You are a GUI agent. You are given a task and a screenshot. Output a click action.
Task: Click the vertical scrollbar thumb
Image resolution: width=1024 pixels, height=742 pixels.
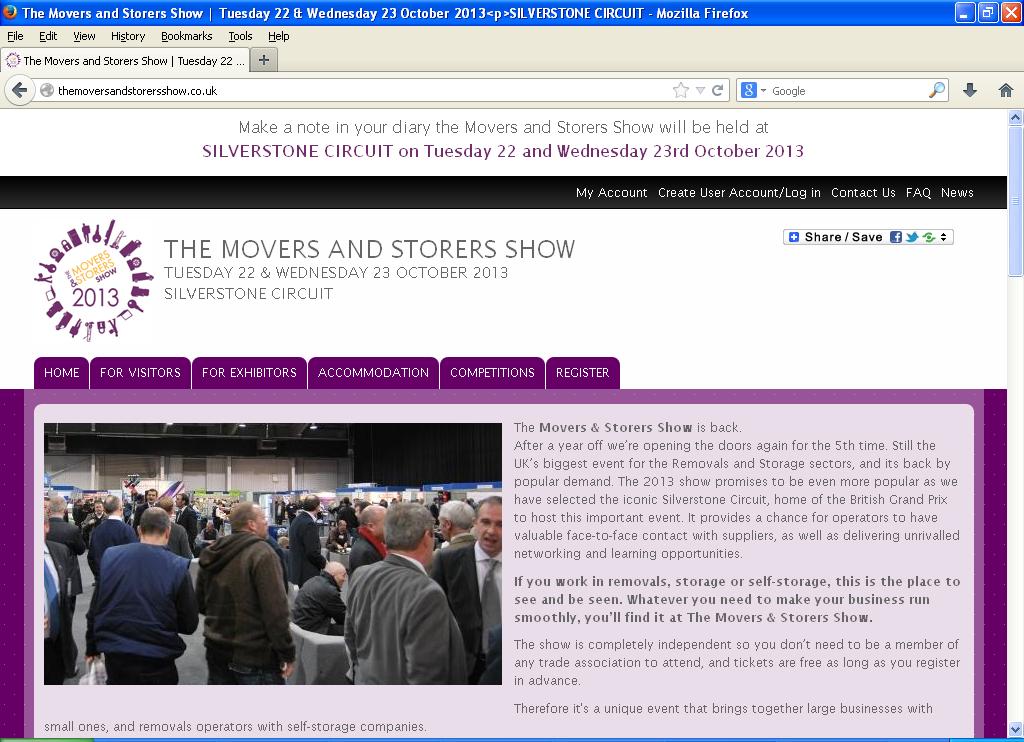point(1015,202)
